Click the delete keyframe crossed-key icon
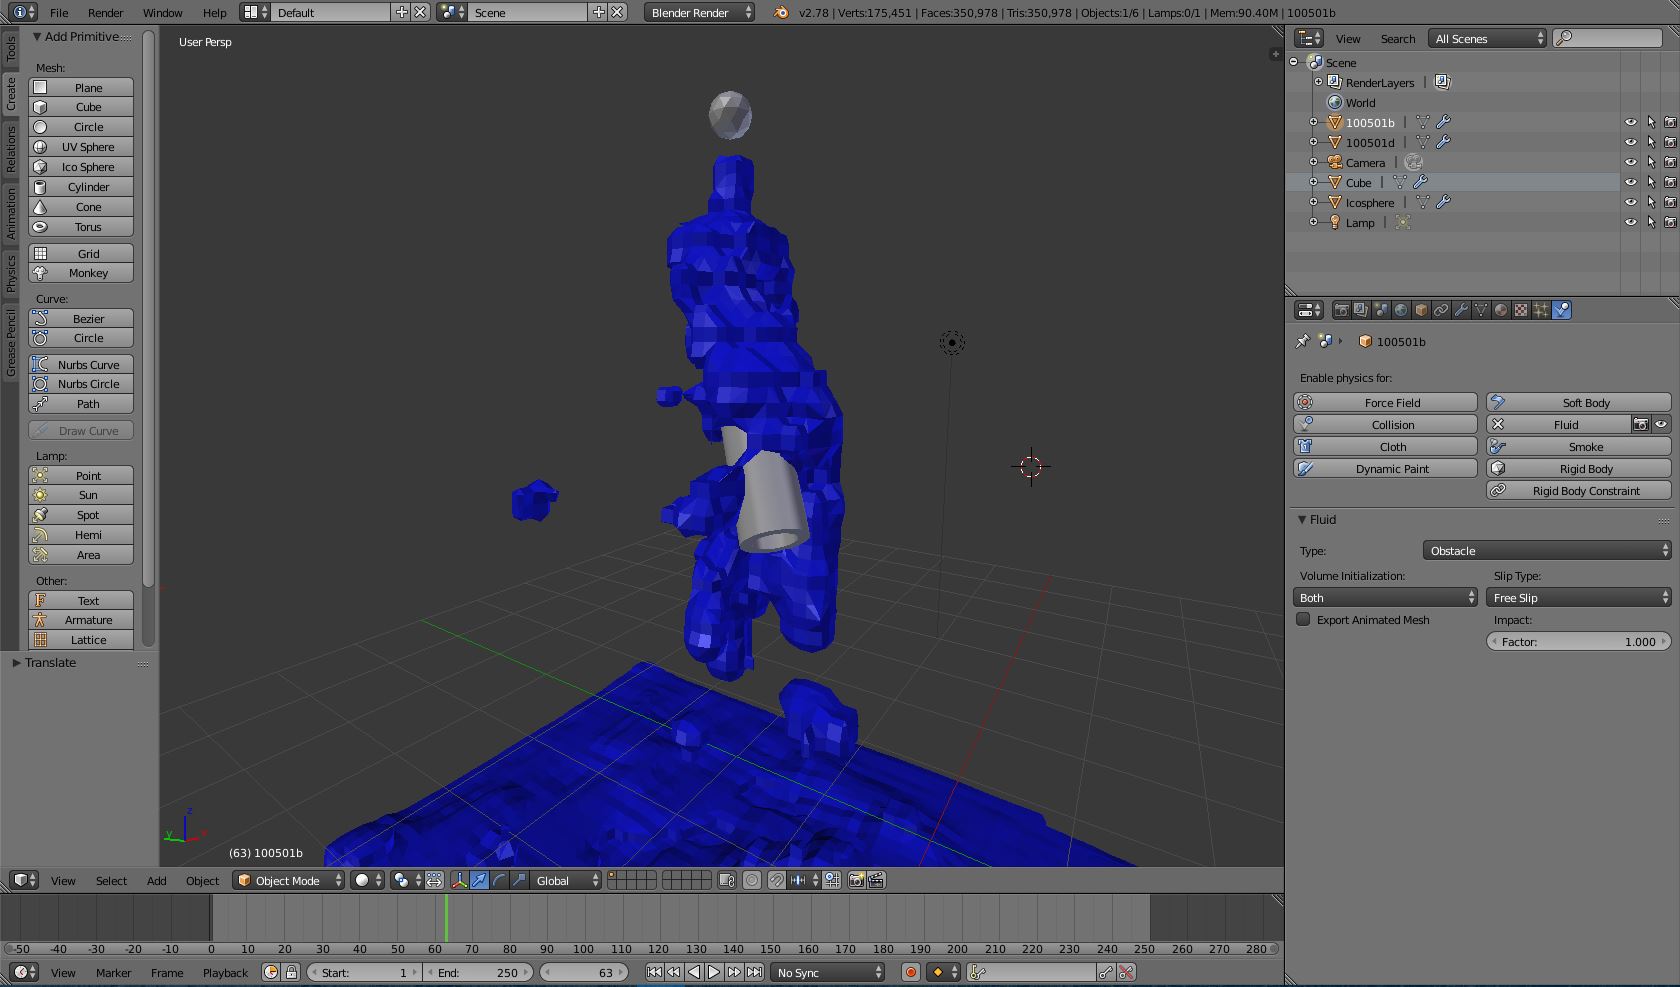The width and height of the screenshot is (1680, 987). click(1126, 972)
